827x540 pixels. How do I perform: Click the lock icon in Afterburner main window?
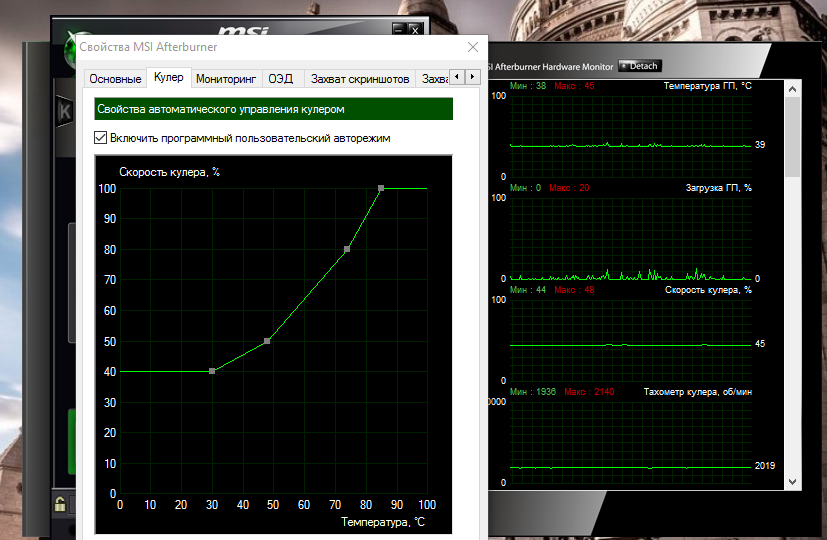[x=60, y=504]
